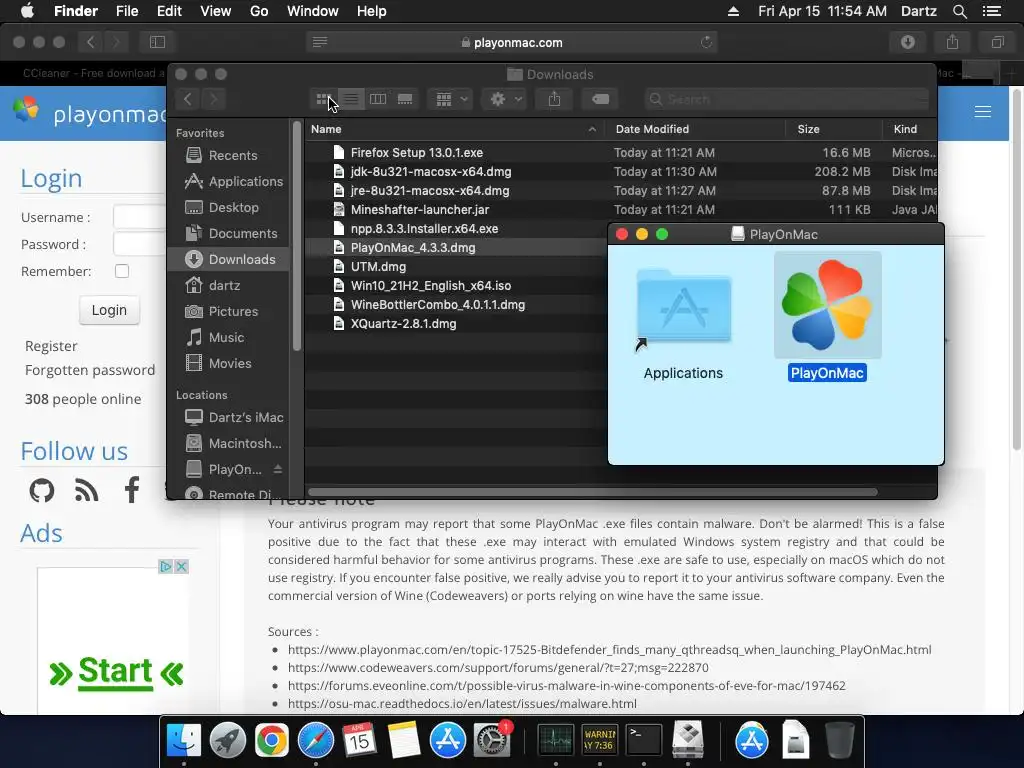
Task: Open the Window menu
Action: click(x=313, y=11)
